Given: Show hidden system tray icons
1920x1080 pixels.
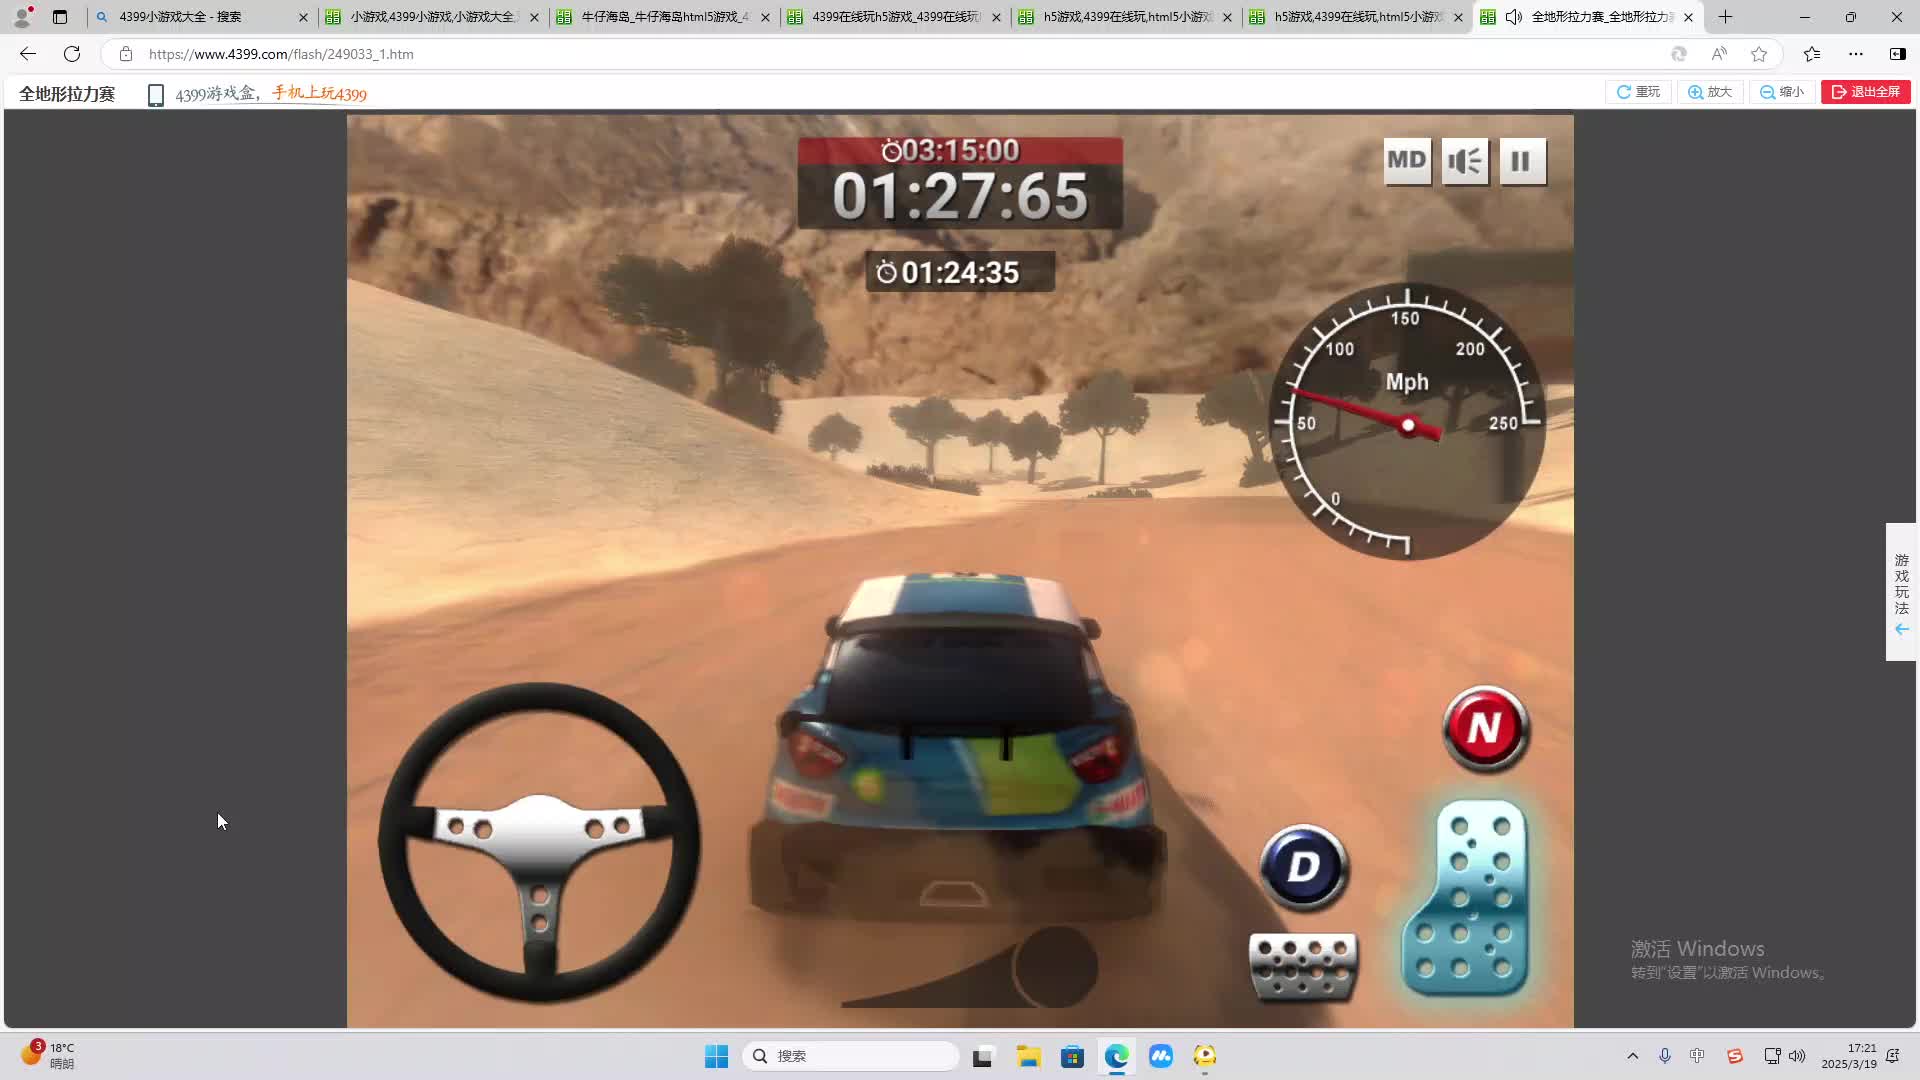Looking at the screenshot, I should point(1632,1056).
